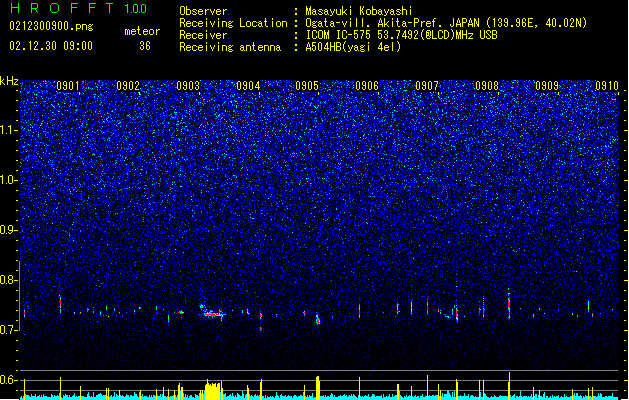
Task: Click the 1.0 kHz frequency label
Action: (9, 180)
